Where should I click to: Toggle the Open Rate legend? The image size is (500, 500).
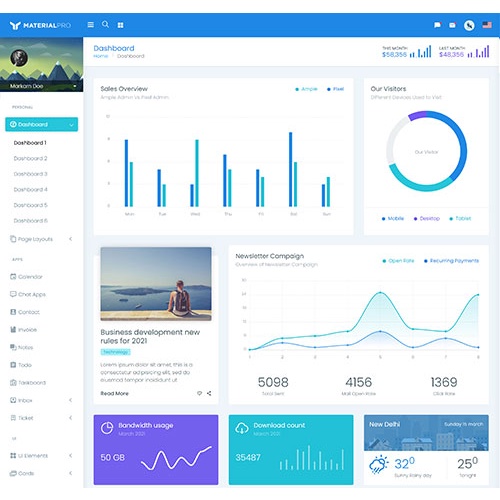[x=398, y=261]
